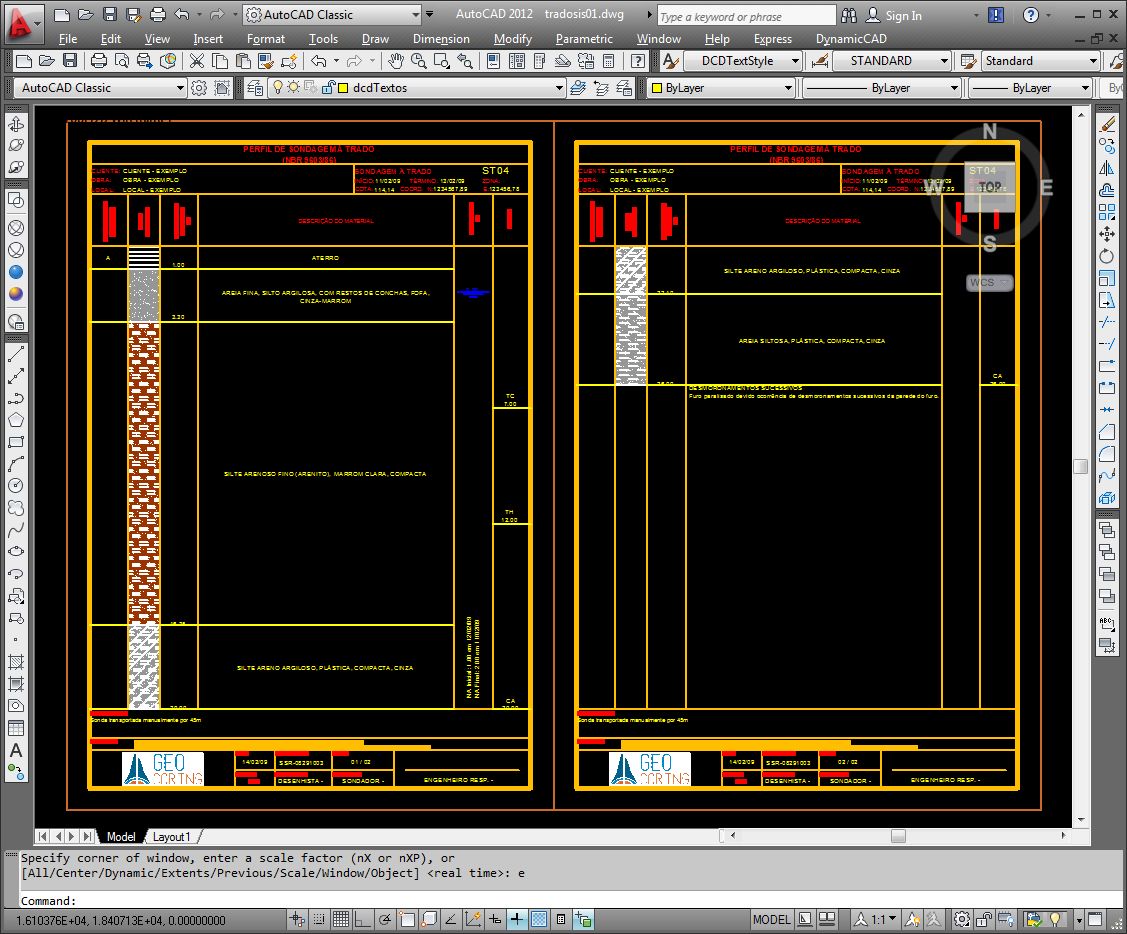Select the Rotate tool
Viewport: 1127px width, 934px height.
(x=1107, y=256)
